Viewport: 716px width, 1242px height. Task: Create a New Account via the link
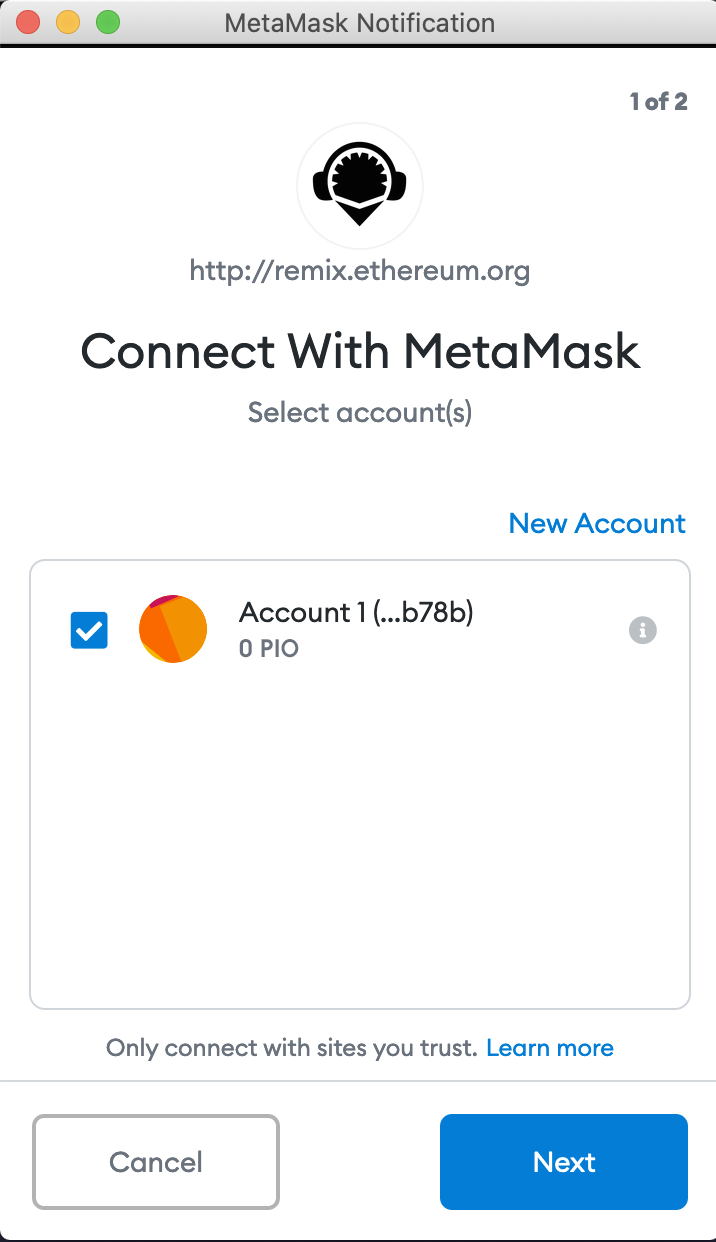coord(597,523)
